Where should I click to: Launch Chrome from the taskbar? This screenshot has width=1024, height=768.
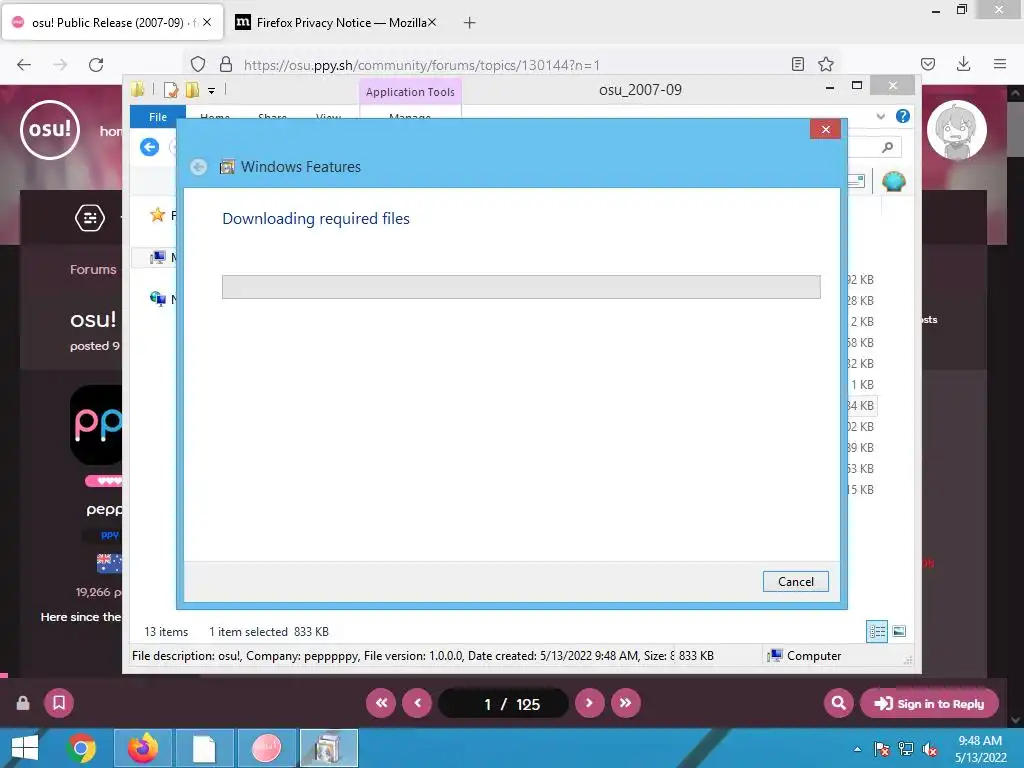point(81,748)
